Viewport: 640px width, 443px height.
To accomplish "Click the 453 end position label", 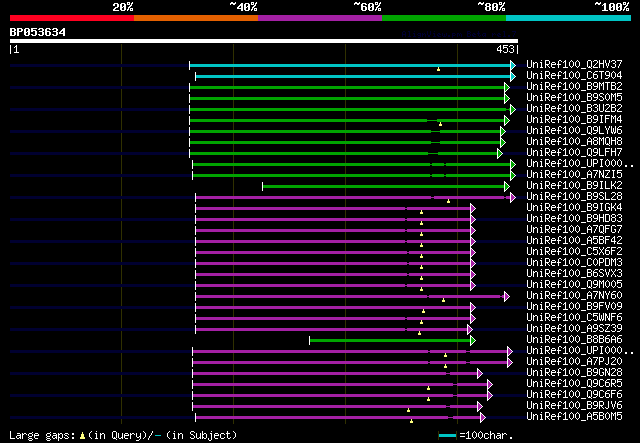I will 505,49.
